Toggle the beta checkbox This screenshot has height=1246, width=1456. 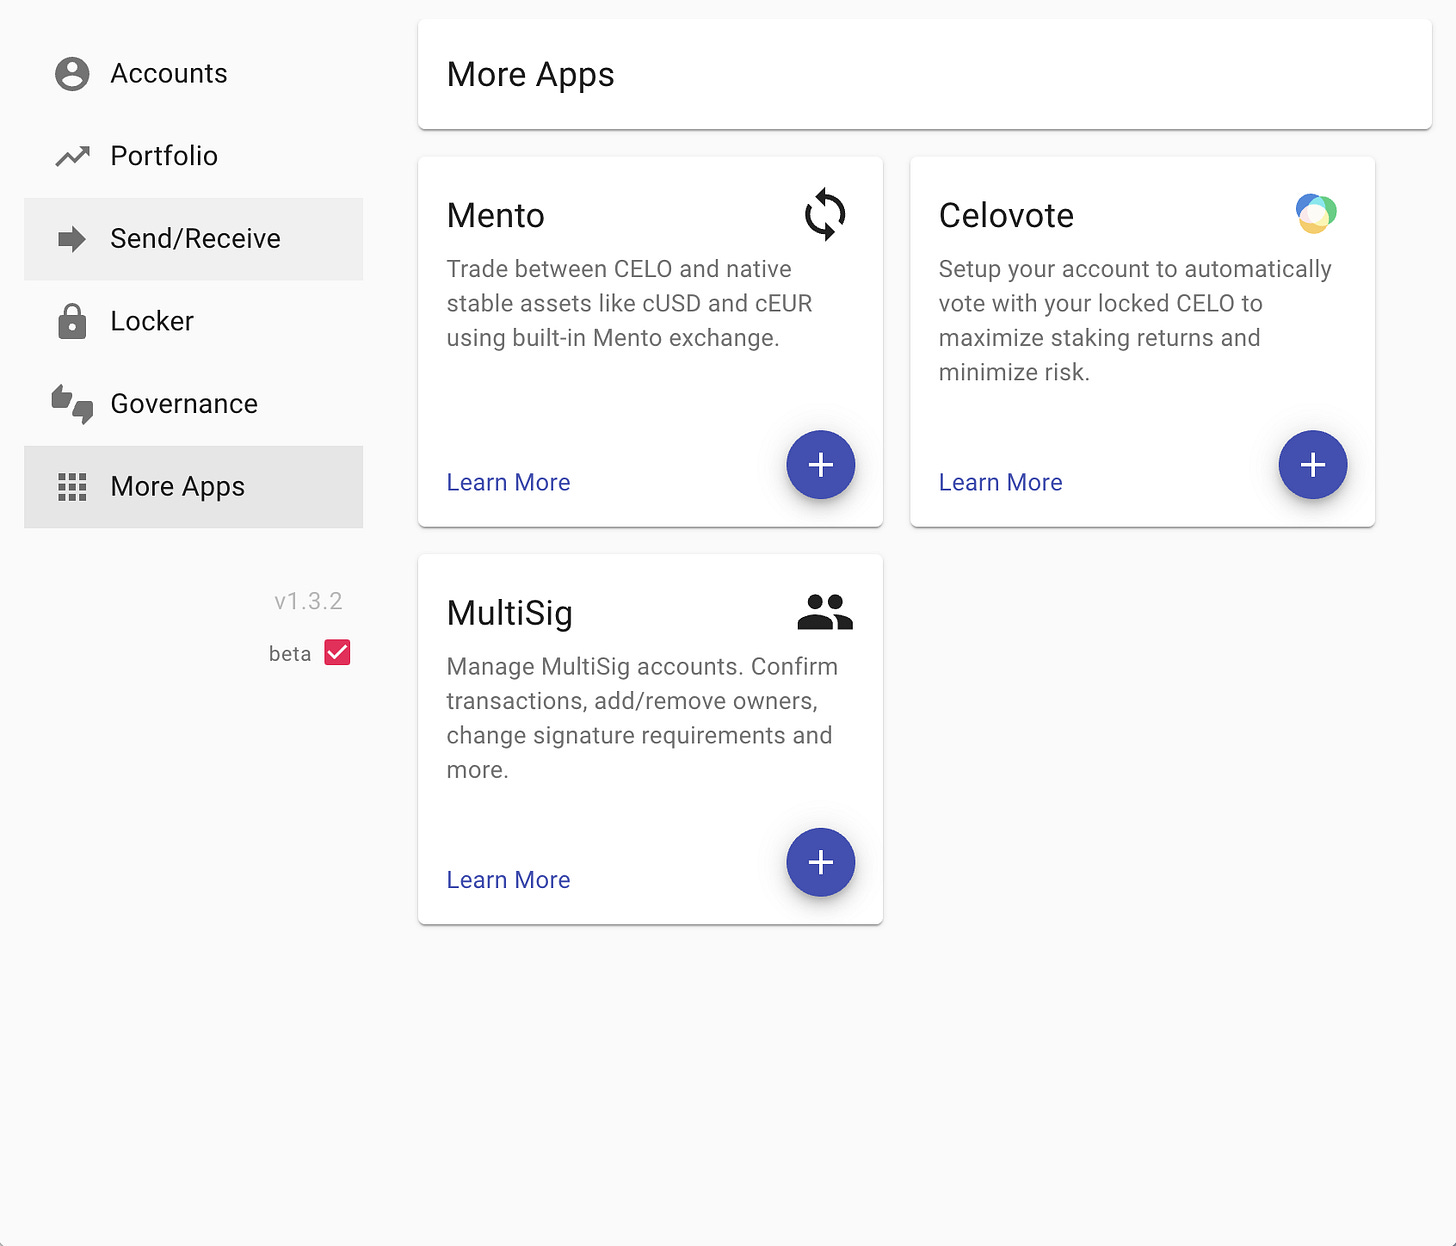tap(337, 653)
